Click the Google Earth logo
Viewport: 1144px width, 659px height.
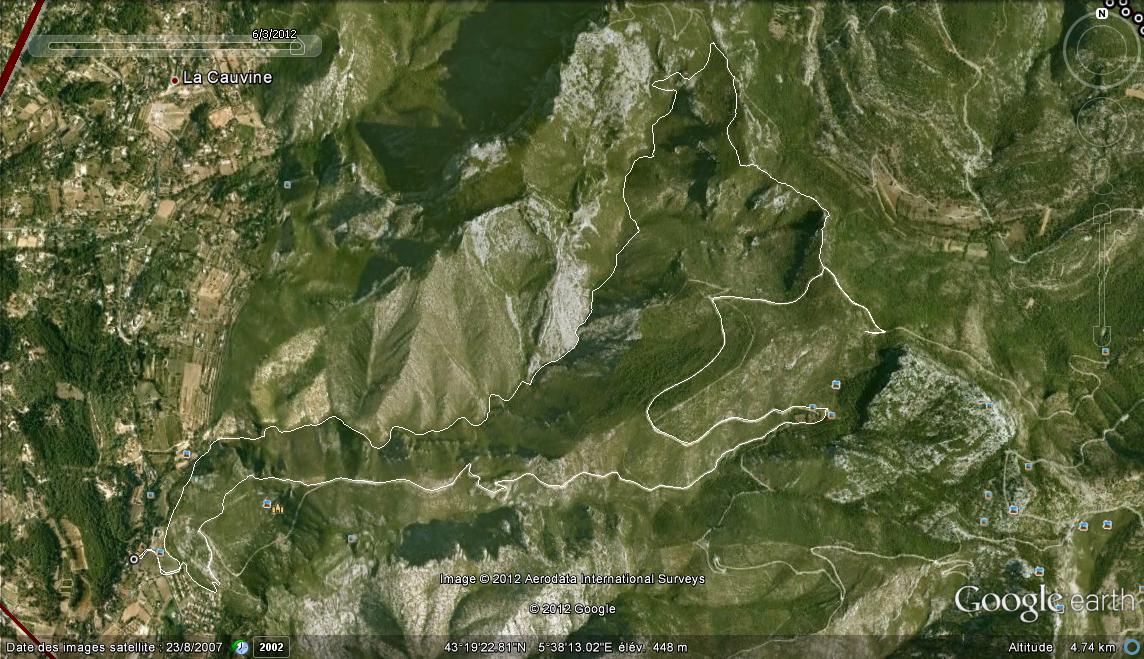click(x=1044, y=601)
